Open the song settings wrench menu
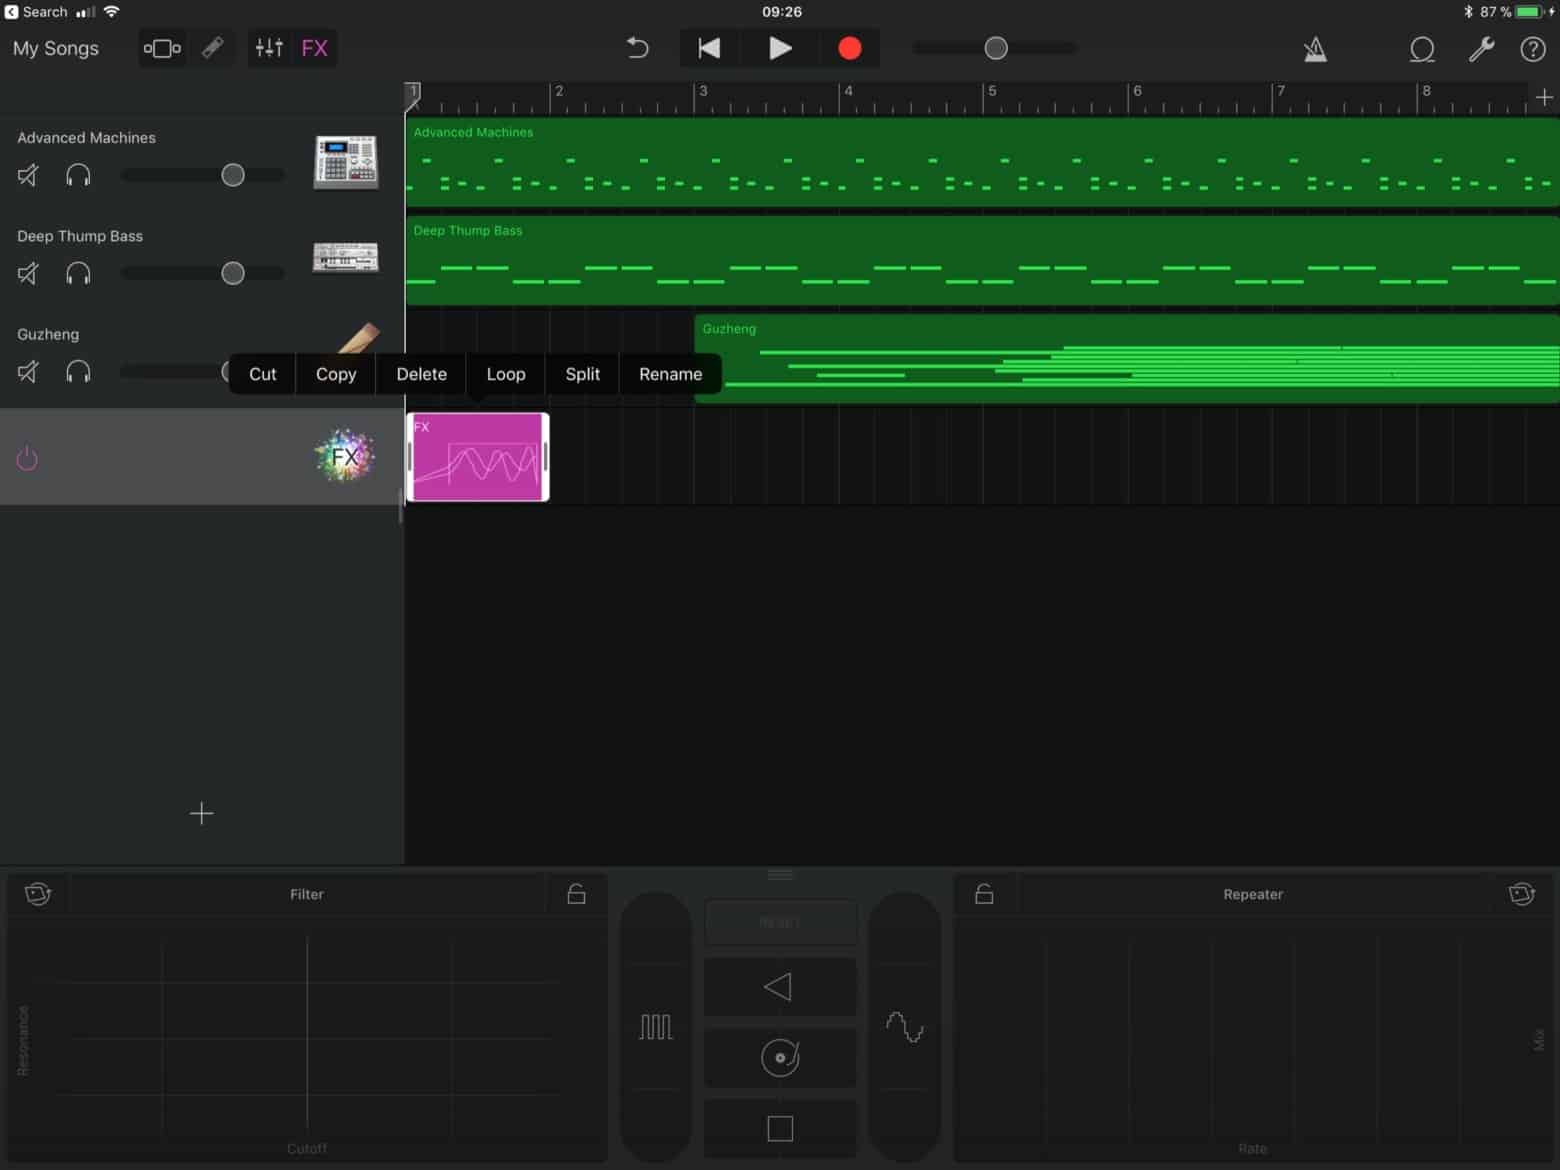Image resolution: width=1560 pixels, height=1170 pixels. (1482, 48)
